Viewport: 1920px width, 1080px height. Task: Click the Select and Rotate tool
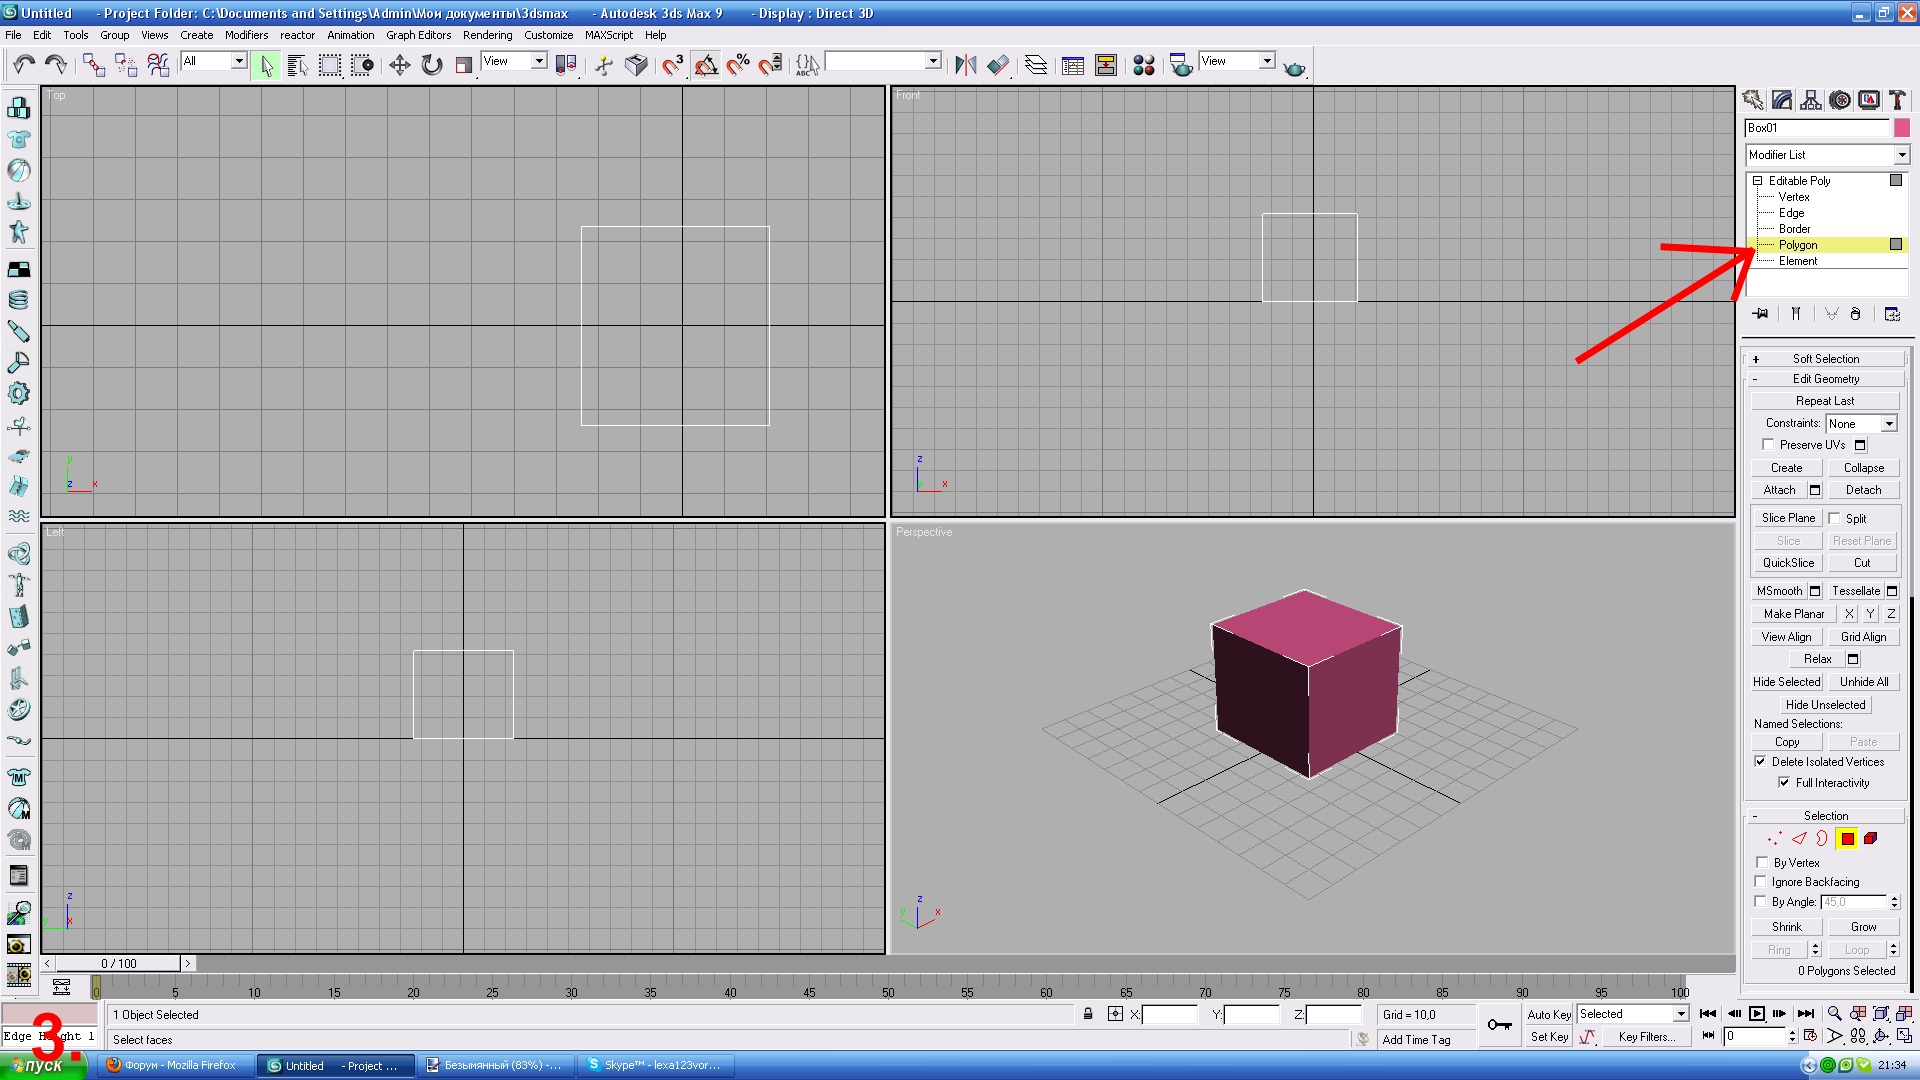point(431,65)
